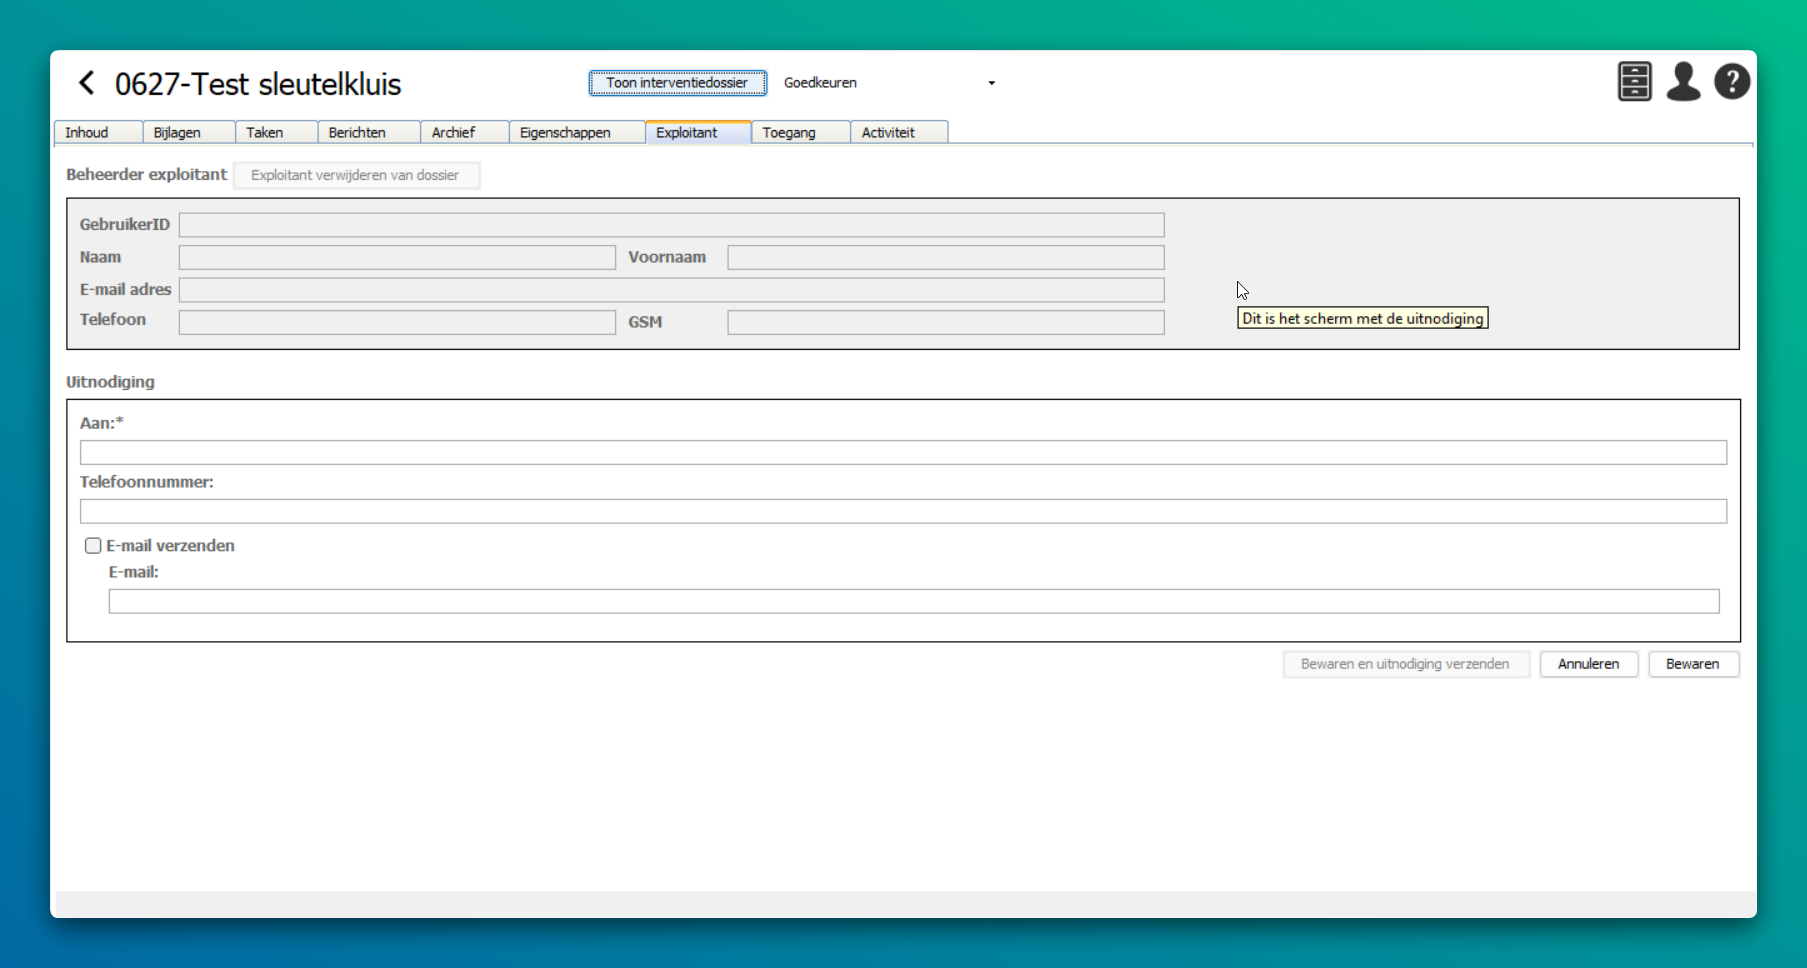This screenshot has height=968, width=1807.
Task: Click Bewaren en uitnodiging verzenden button
Action: [x=1406, y=664]
